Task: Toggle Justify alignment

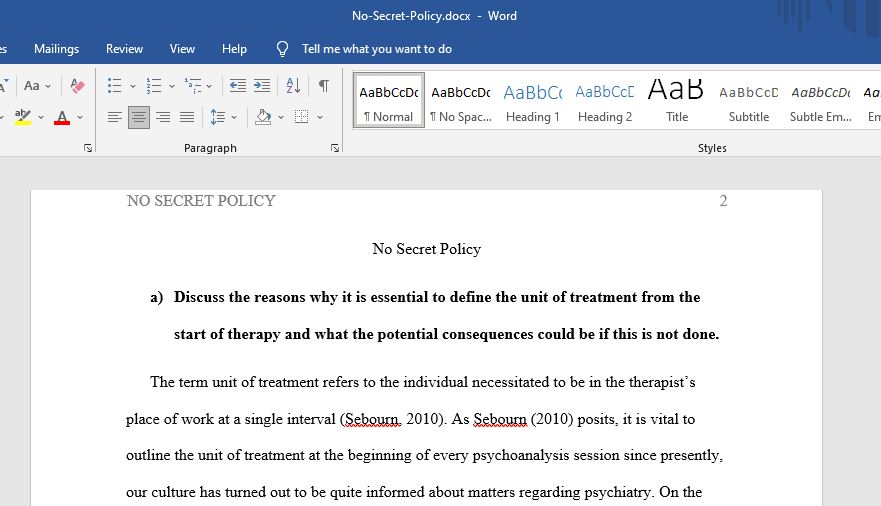Action: click(187, 117)
